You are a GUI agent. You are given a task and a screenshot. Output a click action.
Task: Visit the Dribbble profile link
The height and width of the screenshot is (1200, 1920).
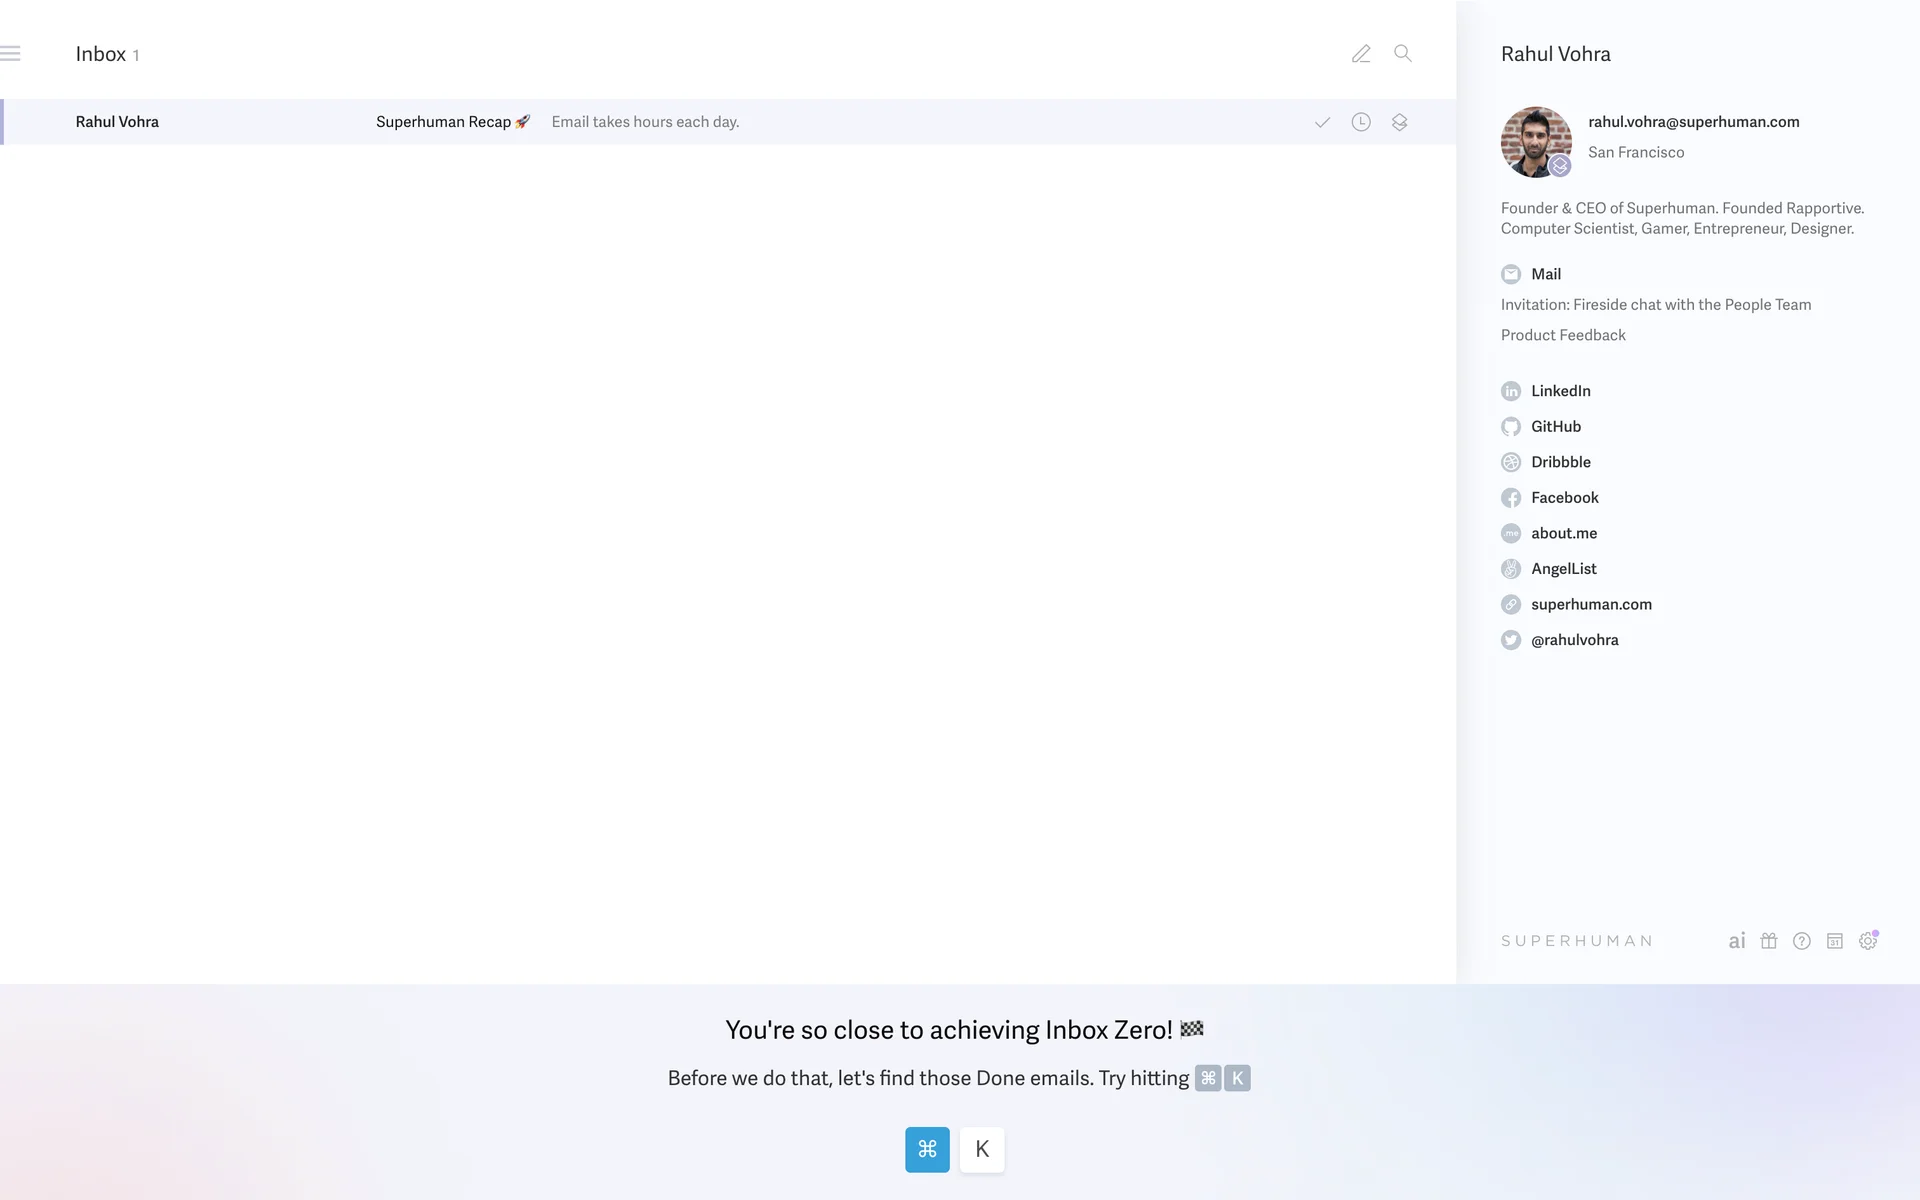pyautogui.click(x=1560, y=462)
